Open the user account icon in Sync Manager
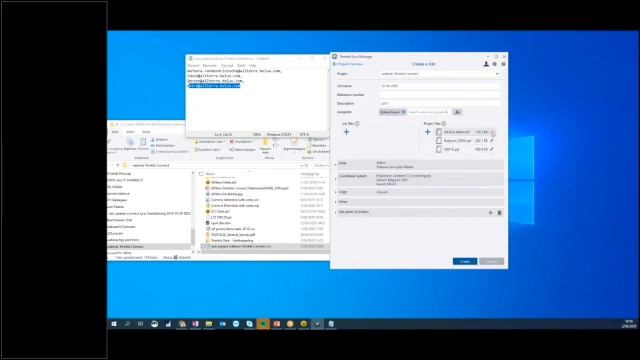The width and height of the screenshot is (640, 360). (x=486, y=64)
